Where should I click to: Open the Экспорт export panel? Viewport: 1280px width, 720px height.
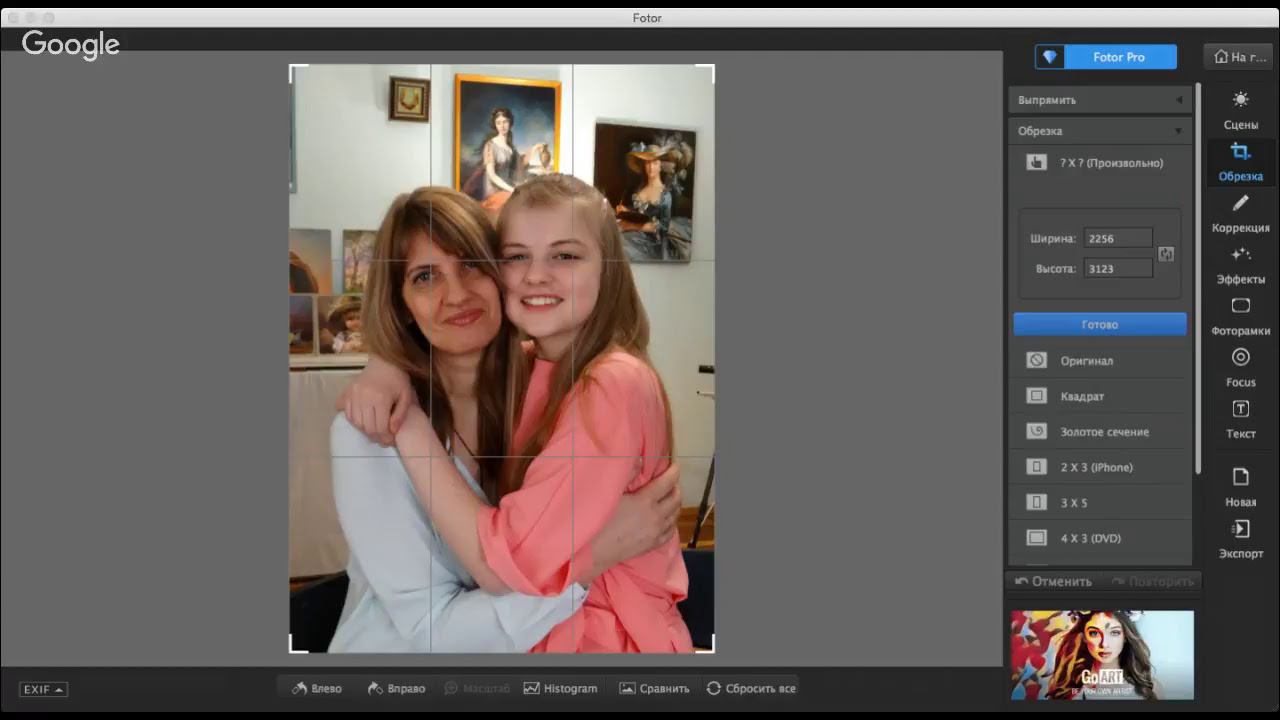(1240, 540)
